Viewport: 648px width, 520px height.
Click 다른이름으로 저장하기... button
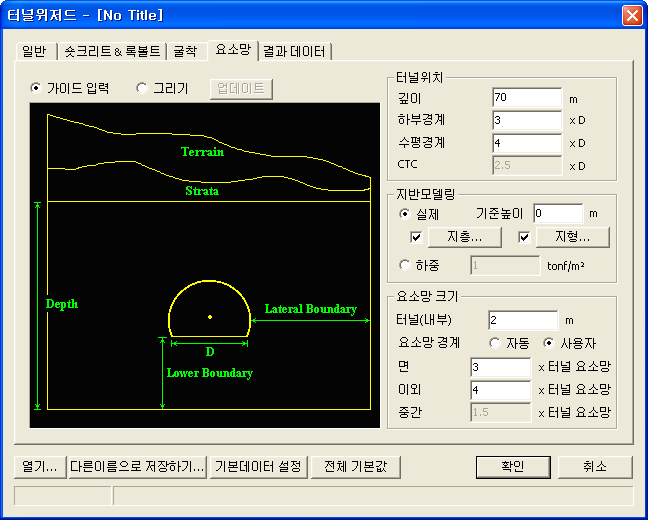click(x=137, y=467)
